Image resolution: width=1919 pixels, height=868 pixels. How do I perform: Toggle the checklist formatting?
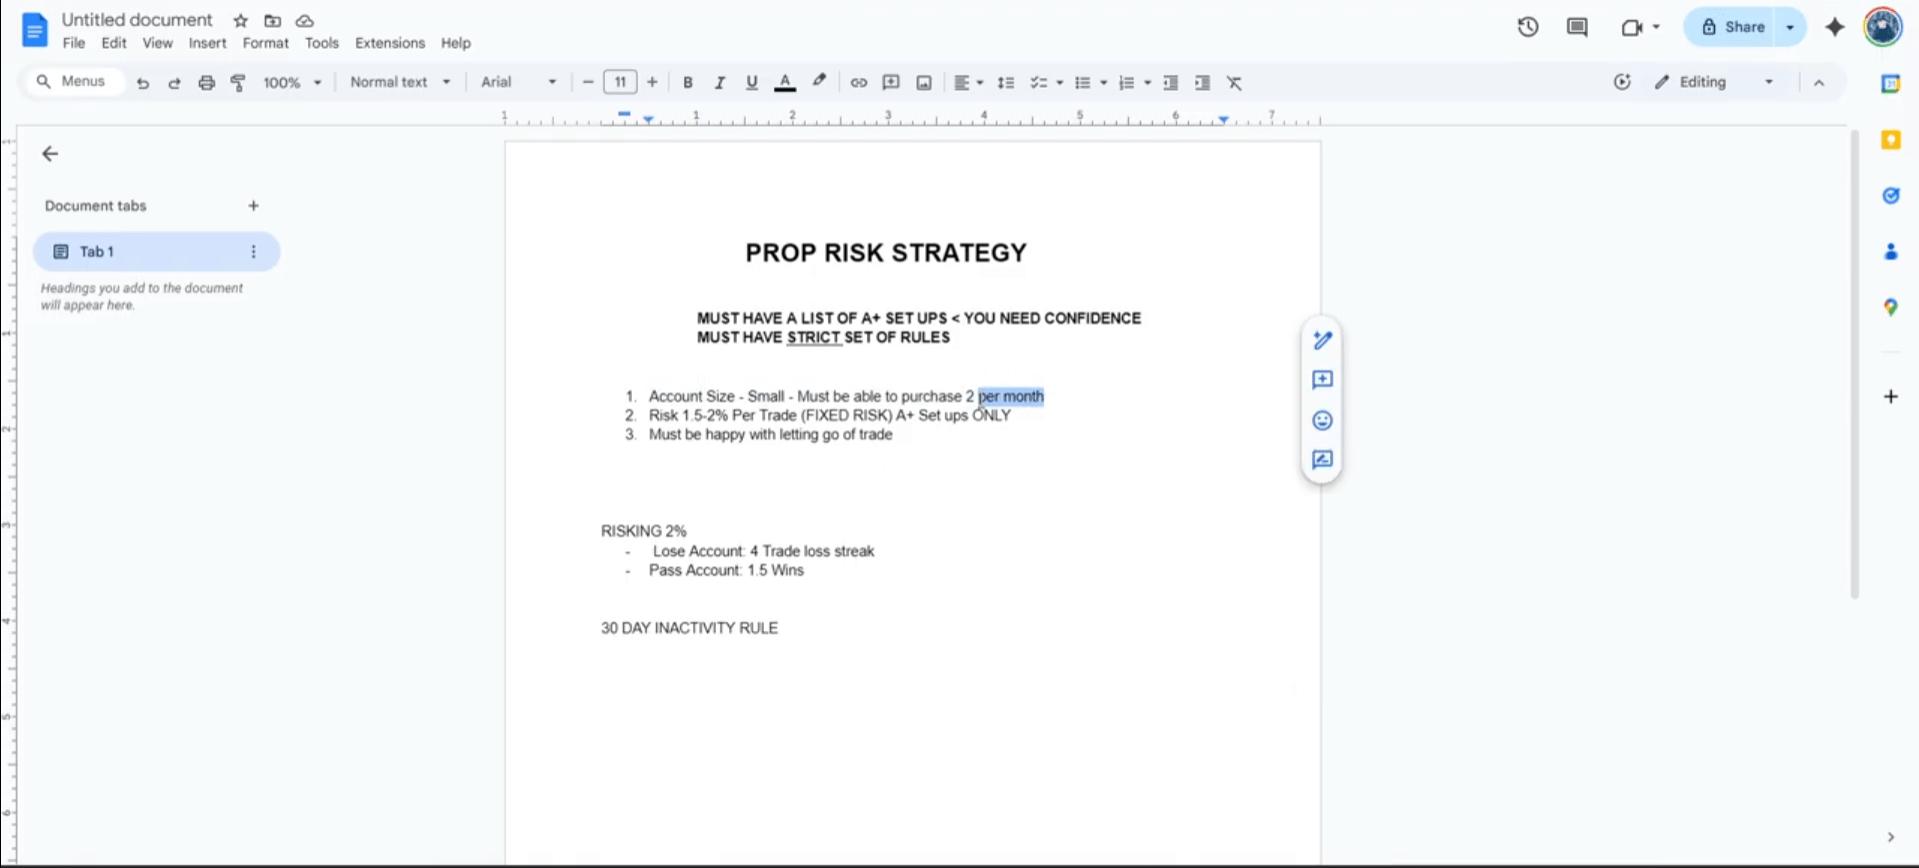tap(1039, 83)
